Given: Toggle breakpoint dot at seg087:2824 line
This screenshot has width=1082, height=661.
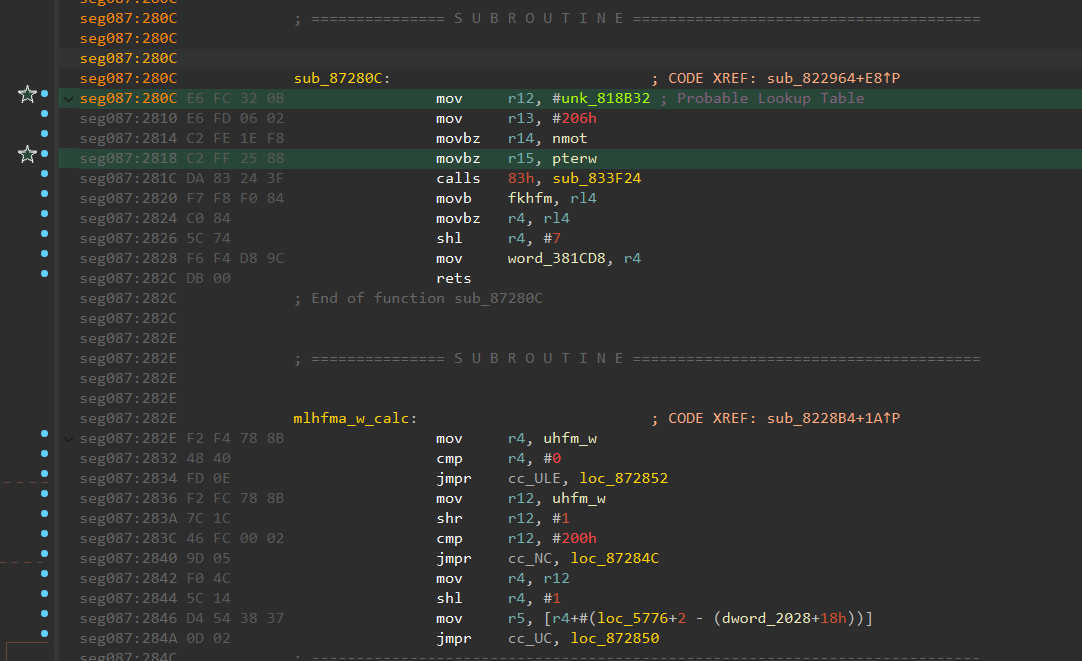Looking at the screenshot, I should 44,213.
